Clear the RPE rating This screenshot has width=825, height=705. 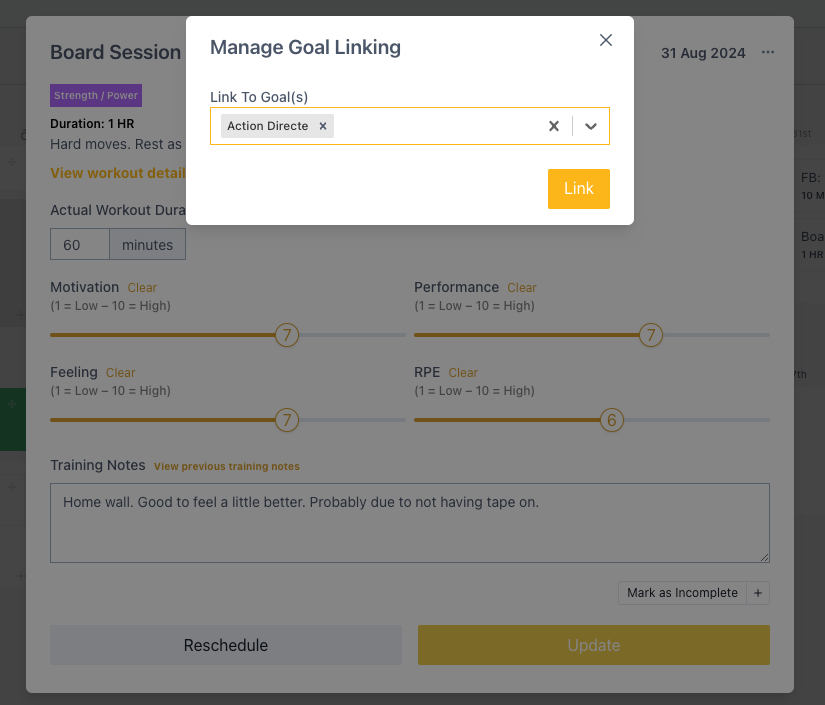(463, 373)
